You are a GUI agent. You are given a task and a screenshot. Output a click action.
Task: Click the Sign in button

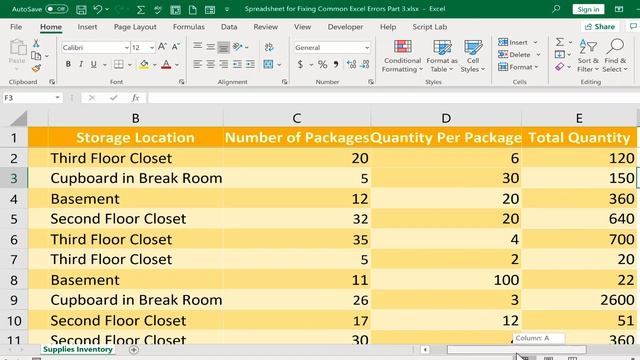pos(588,9)
